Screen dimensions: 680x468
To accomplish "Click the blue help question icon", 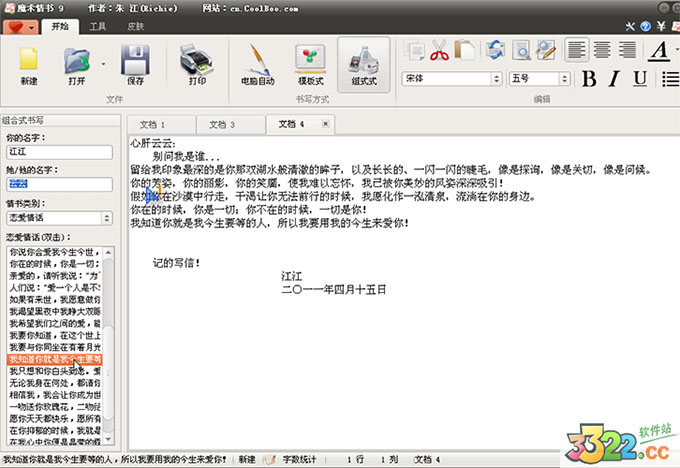I will (646, 27).
